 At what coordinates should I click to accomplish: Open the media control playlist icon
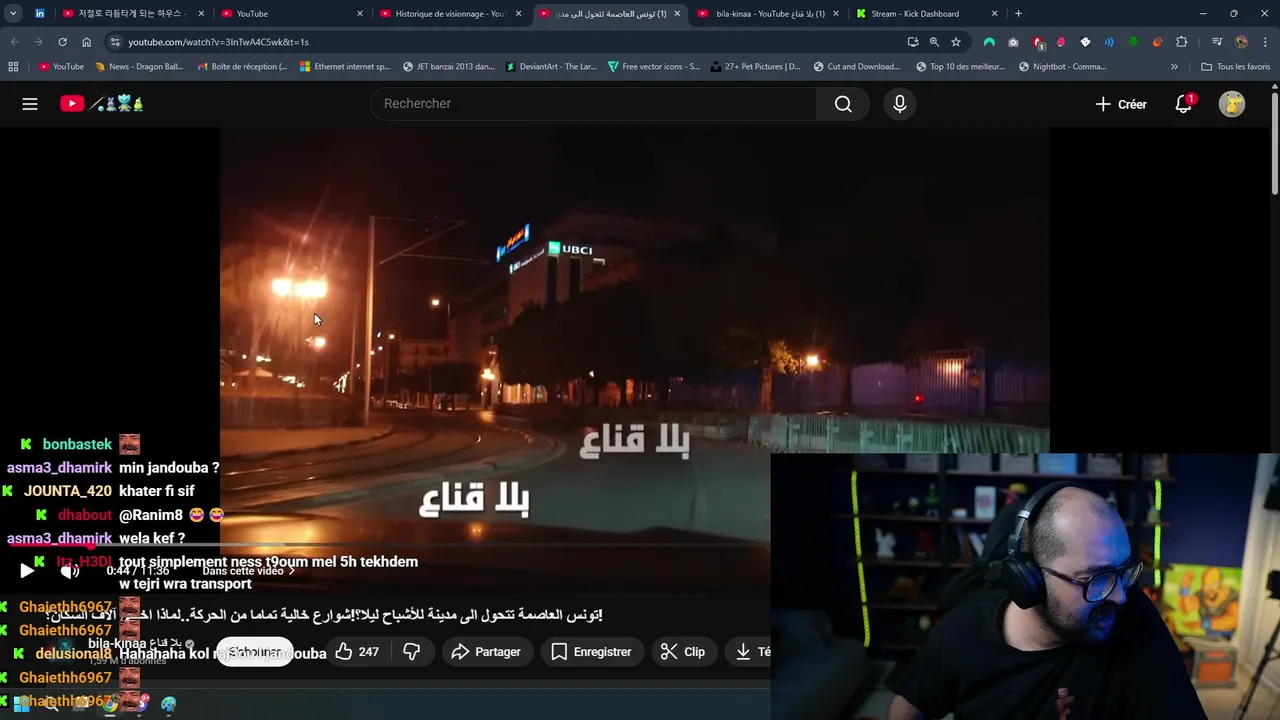[1216, 42]
